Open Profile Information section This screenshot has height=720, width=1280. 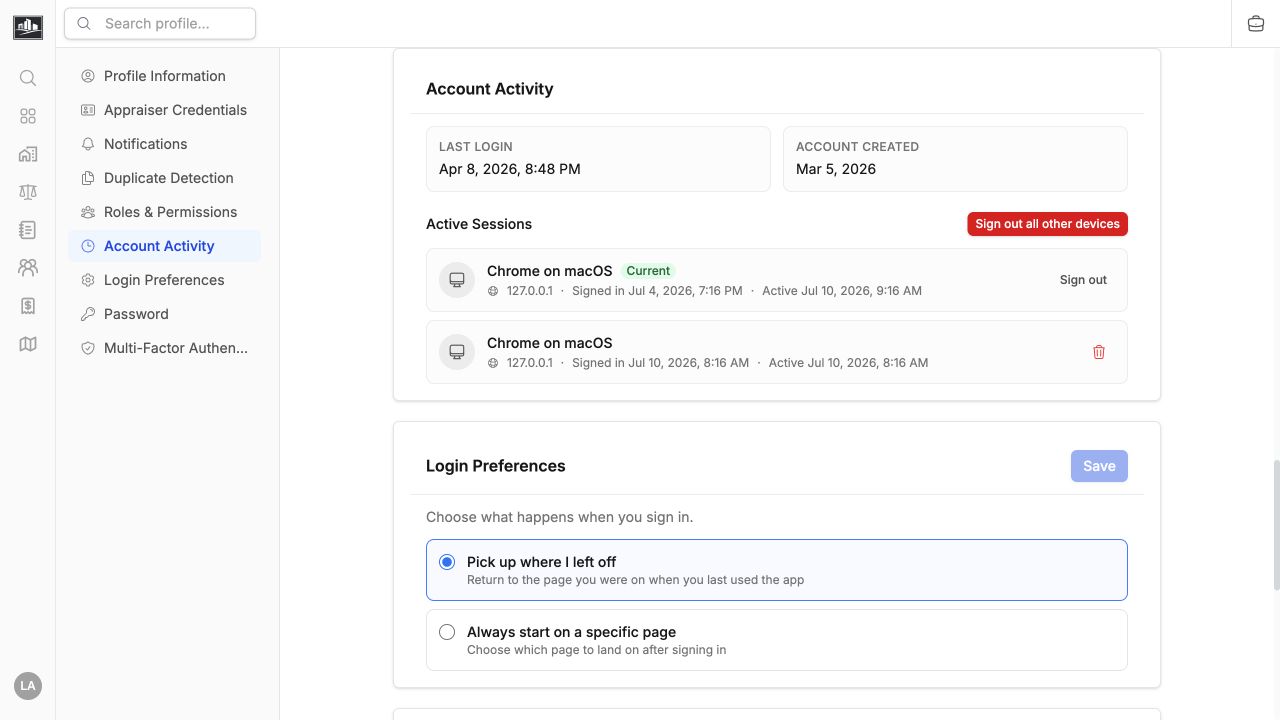pyautogui.click(x=165, y=76)
